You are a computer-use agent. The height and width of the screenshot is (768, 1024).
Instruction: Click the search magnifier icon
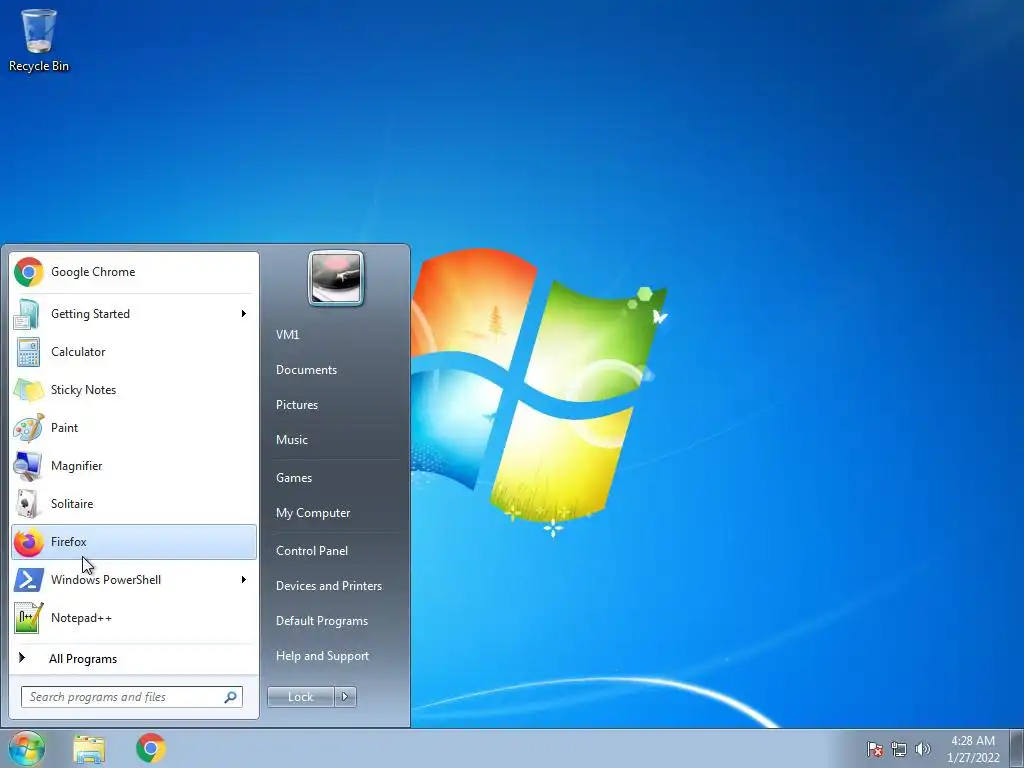coord(231,697)
